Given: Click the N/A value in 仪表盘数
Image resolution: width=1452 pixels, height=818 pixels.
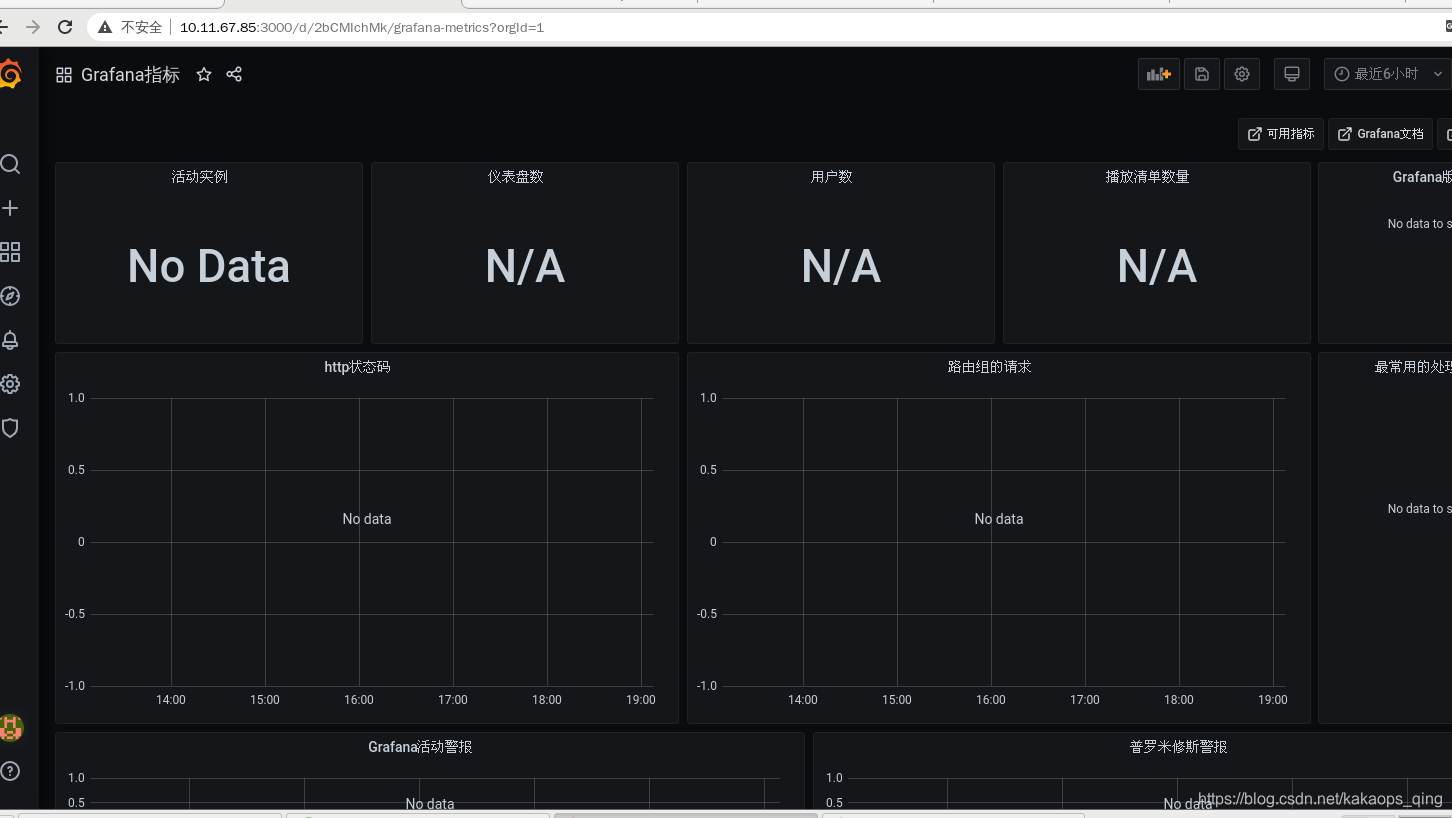Looking at the screenshot, I should (x=525, y=266).
